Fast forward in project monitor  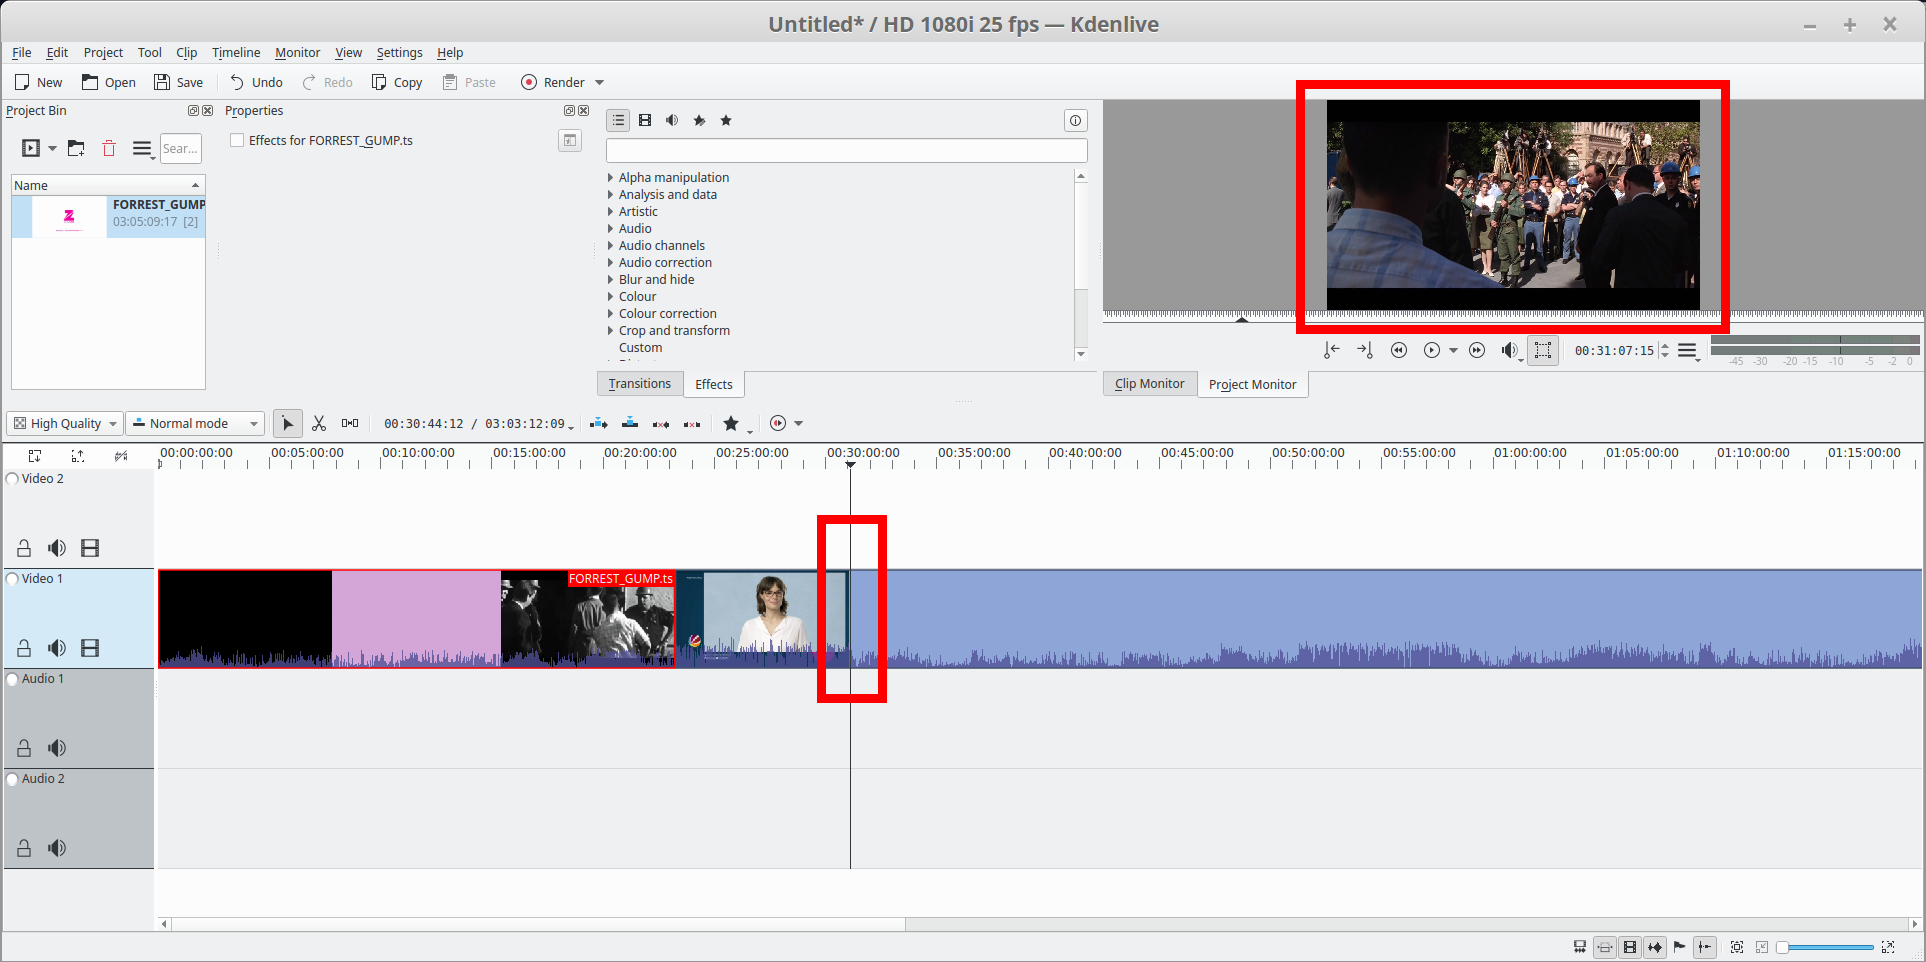[1477, 350]
